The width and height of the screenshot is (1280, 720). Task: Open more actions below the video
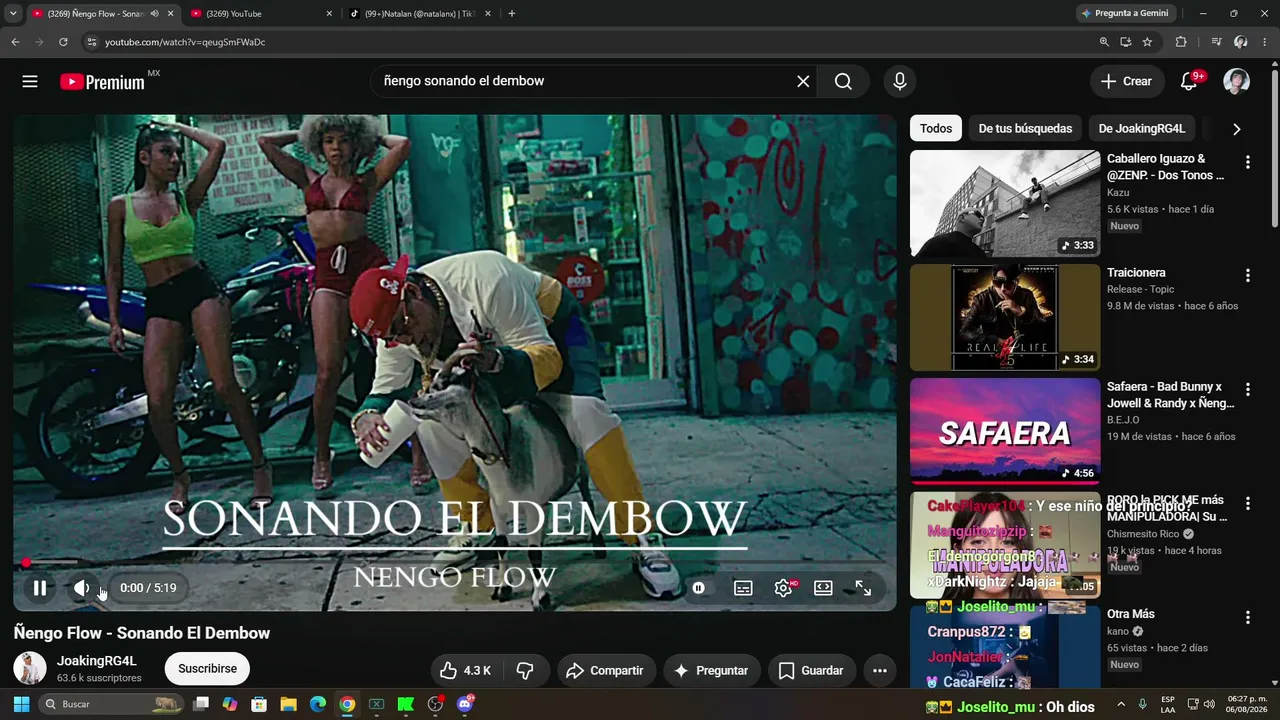(x=880, y=670)
